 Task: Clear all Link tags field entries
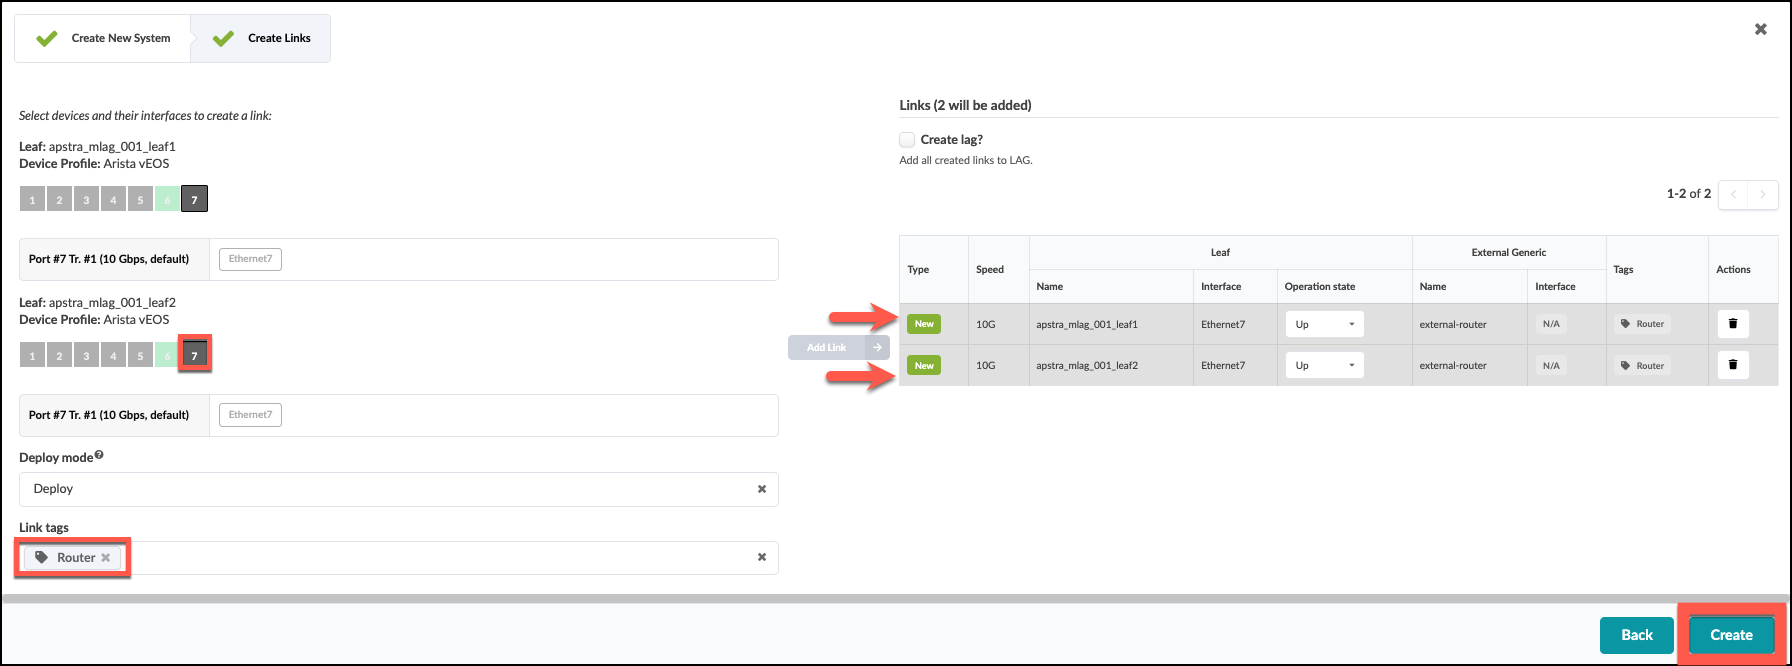(x=761, y=557)
